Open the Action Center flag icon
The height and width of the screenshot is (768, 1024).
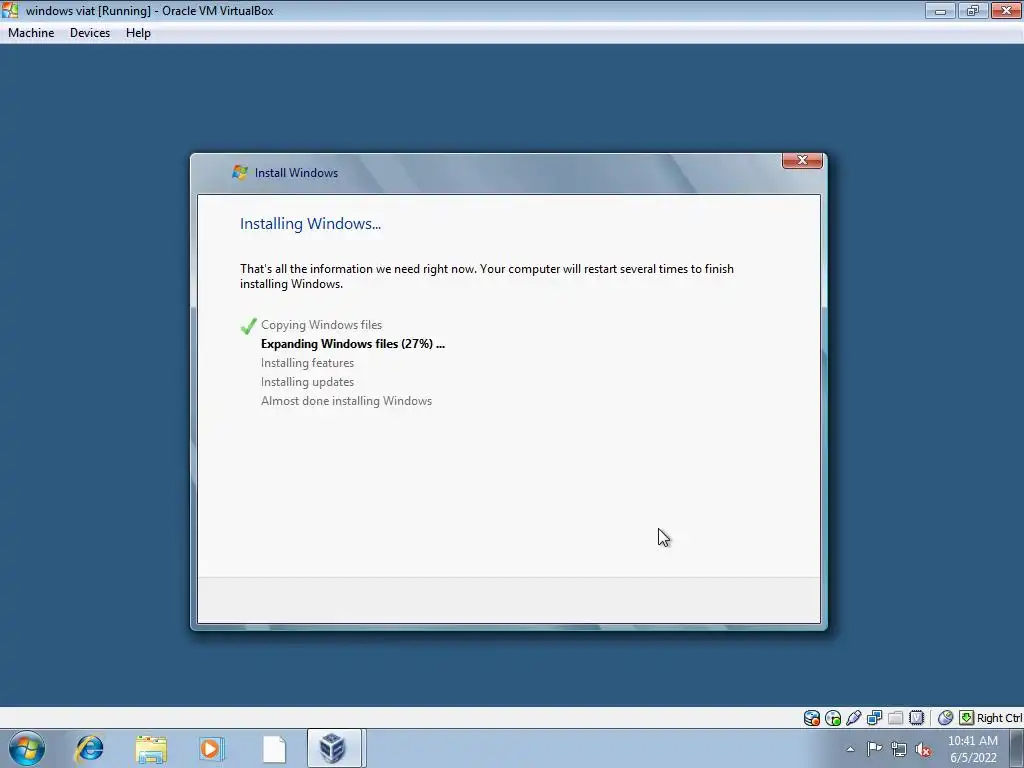coord(874,749)
